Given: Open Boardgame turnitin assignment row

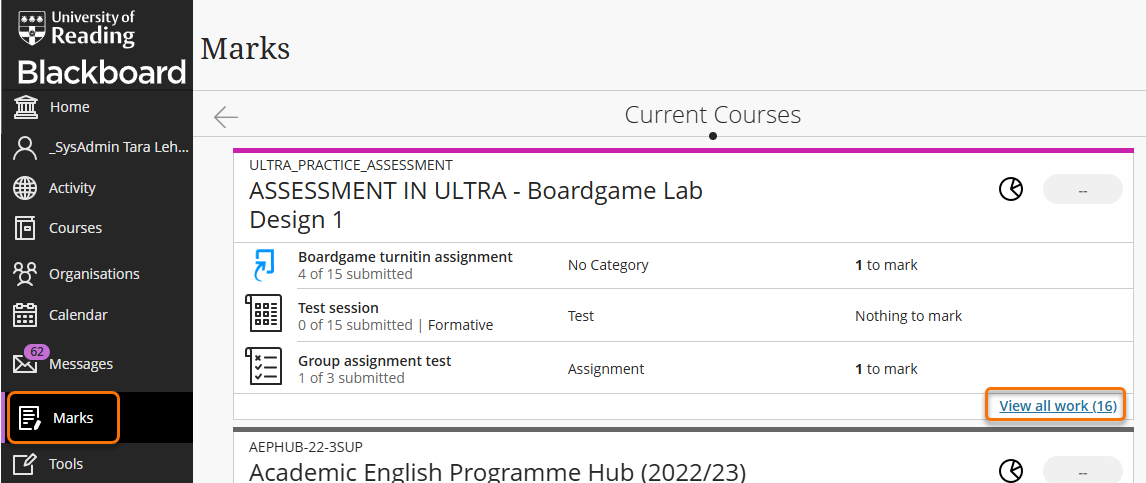Looking at the screenshot, I should pos(405,257).
